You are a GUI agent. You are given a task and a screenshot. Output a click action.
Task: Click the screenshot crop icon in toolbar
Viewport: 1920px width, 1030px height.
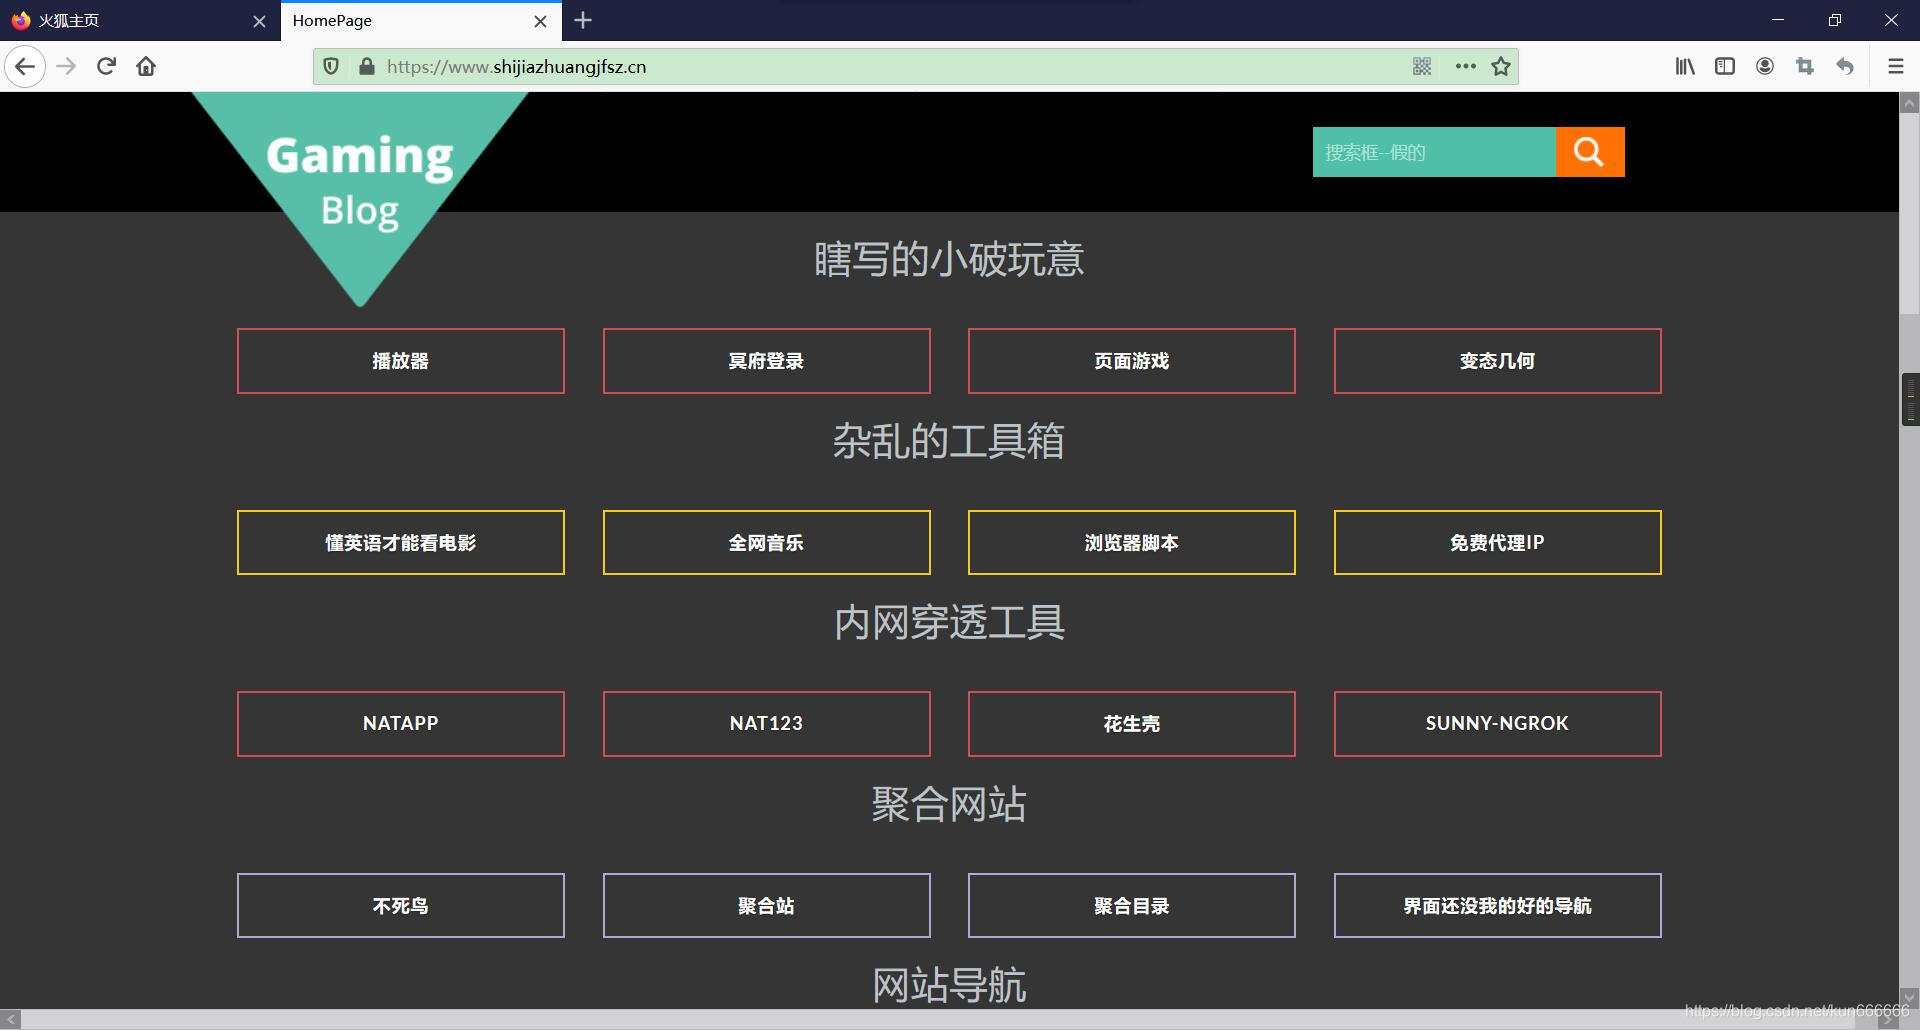tap(1805, 66)
